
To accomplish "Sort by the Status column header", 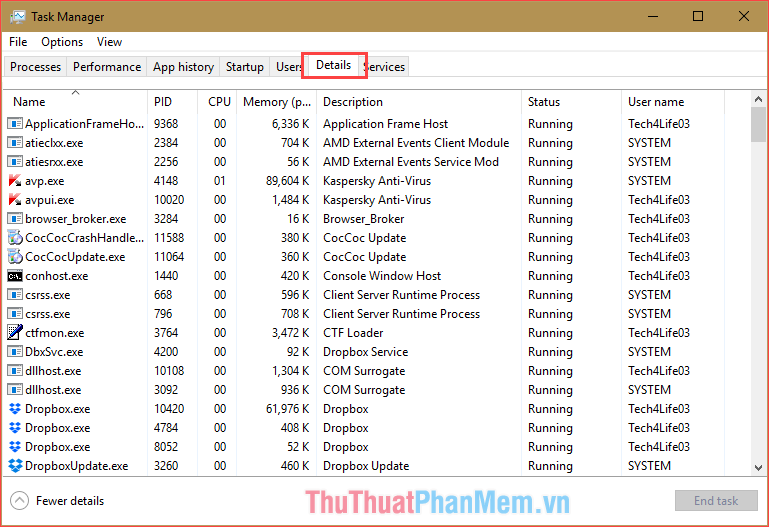I will [x=571, y=101].
